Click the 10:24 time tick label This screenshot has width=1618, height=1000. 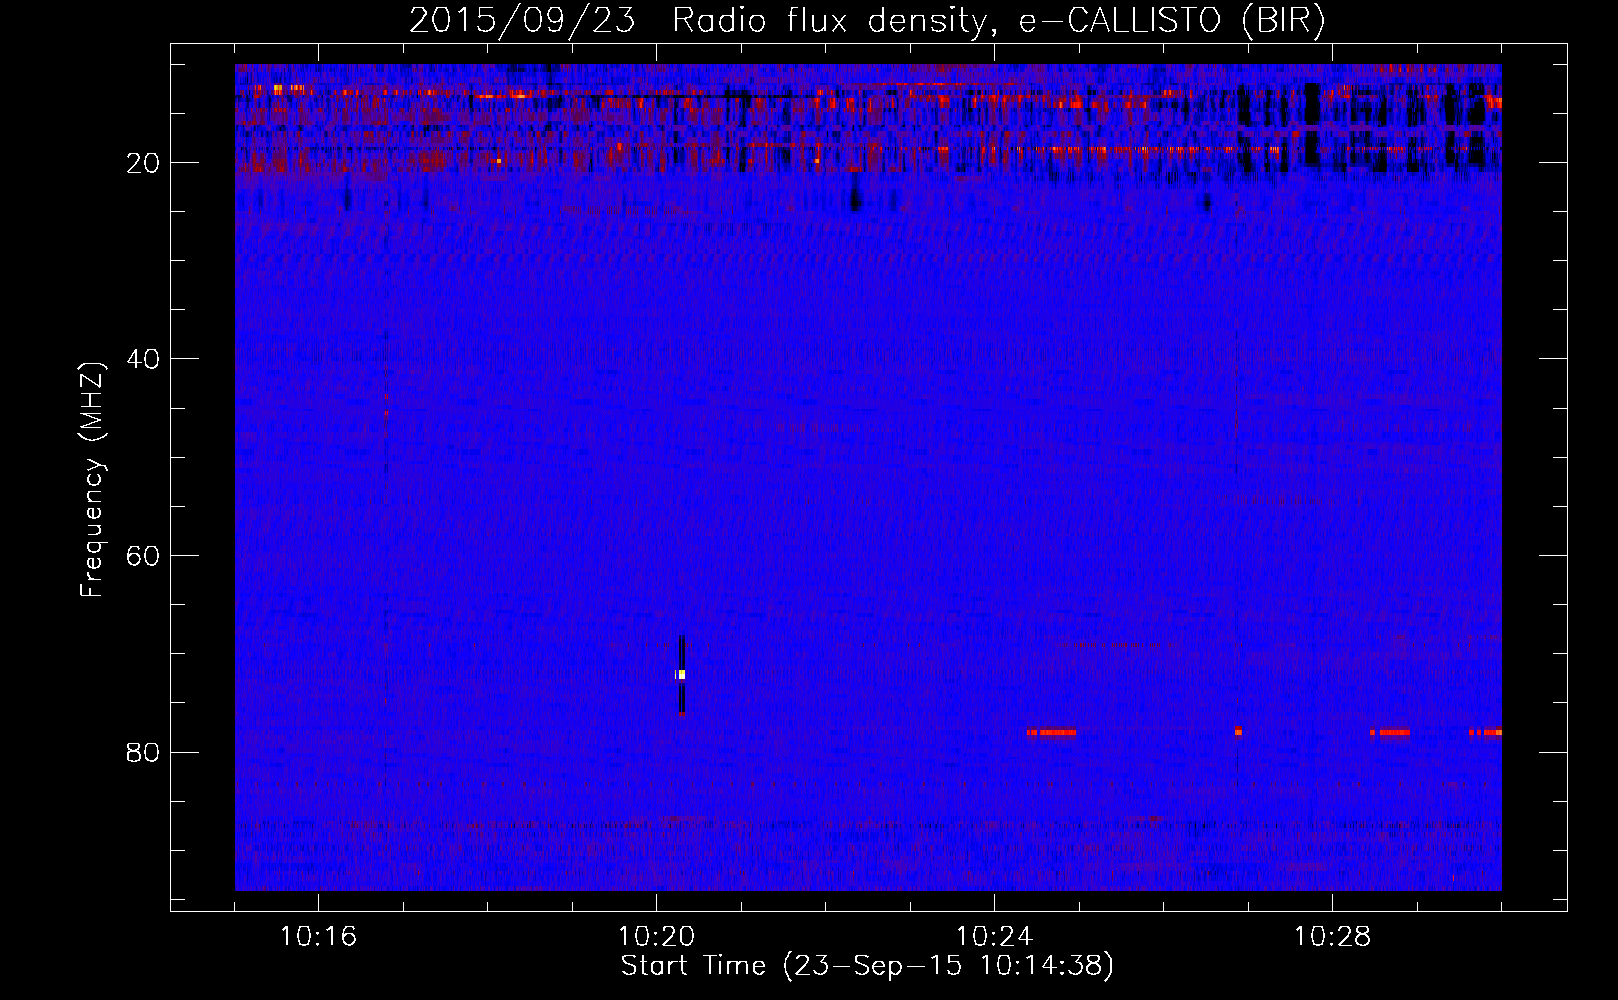click(994, 937)
